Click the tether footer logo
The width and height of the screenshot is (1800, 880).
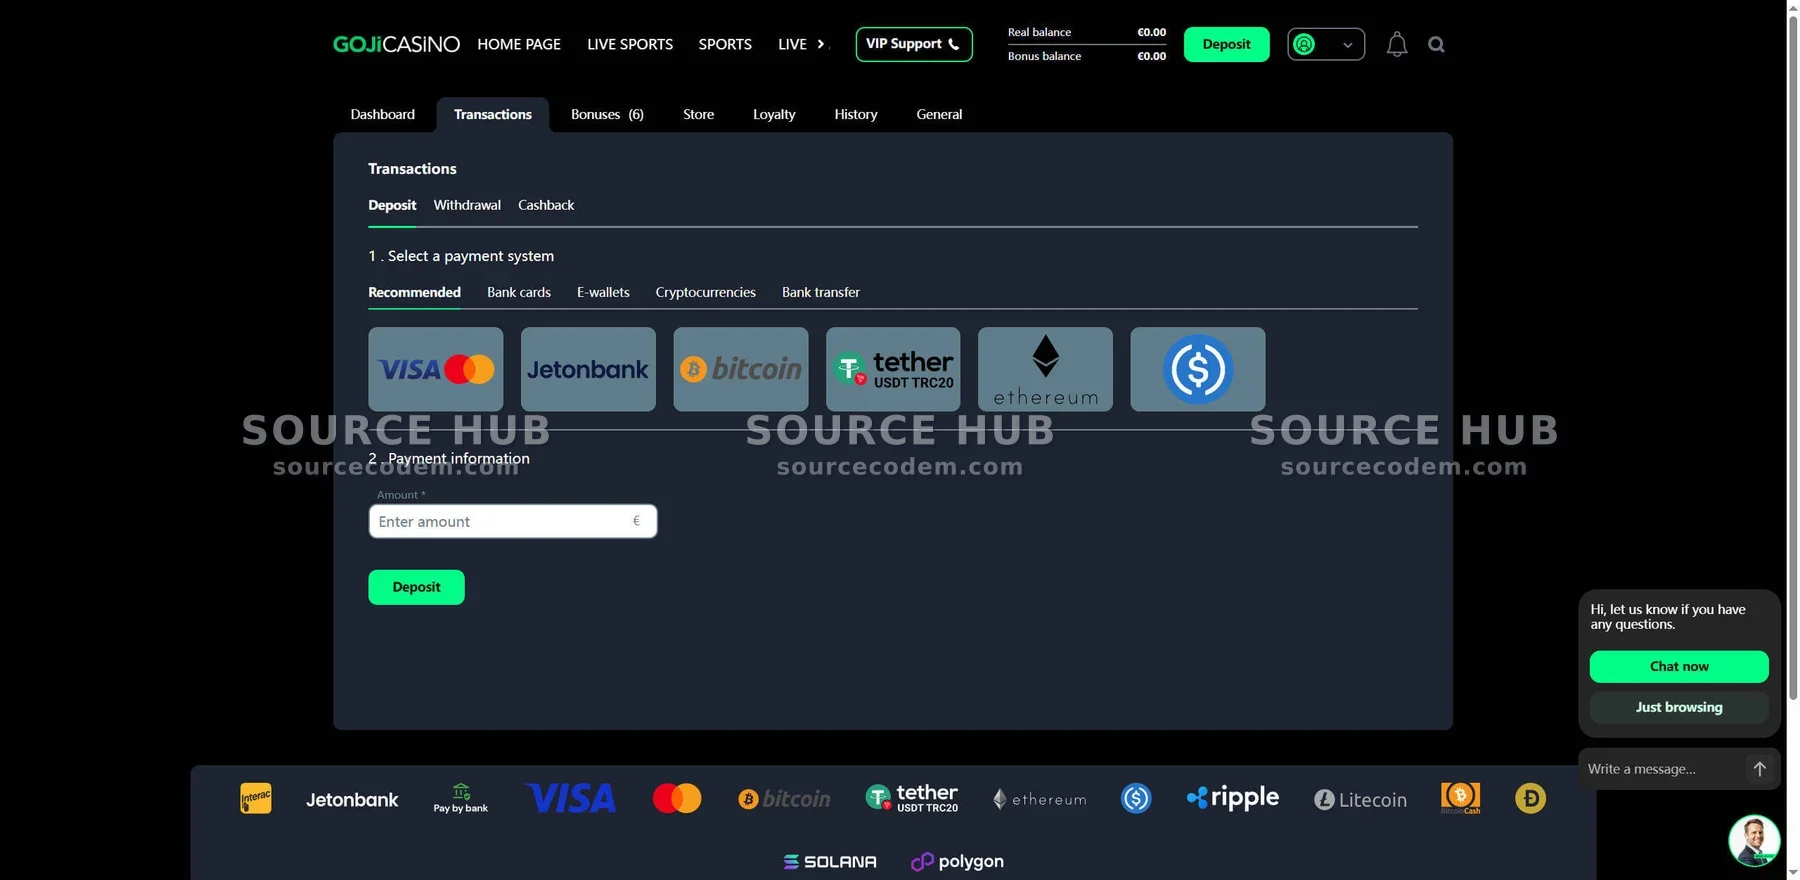912,798
